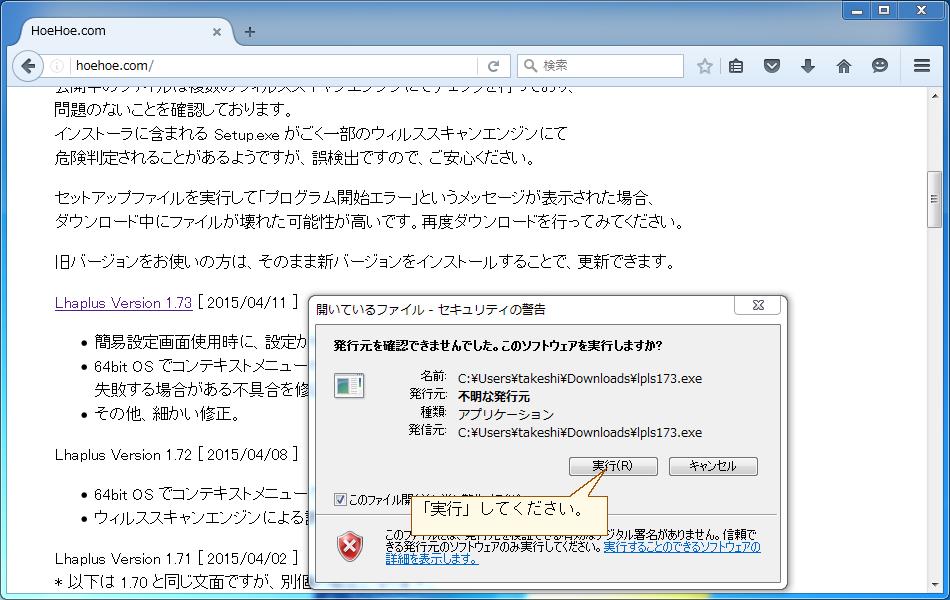Open the reading list sidebar icon
The height and width of the screenshot is (600, 950).
pos(735,66)
